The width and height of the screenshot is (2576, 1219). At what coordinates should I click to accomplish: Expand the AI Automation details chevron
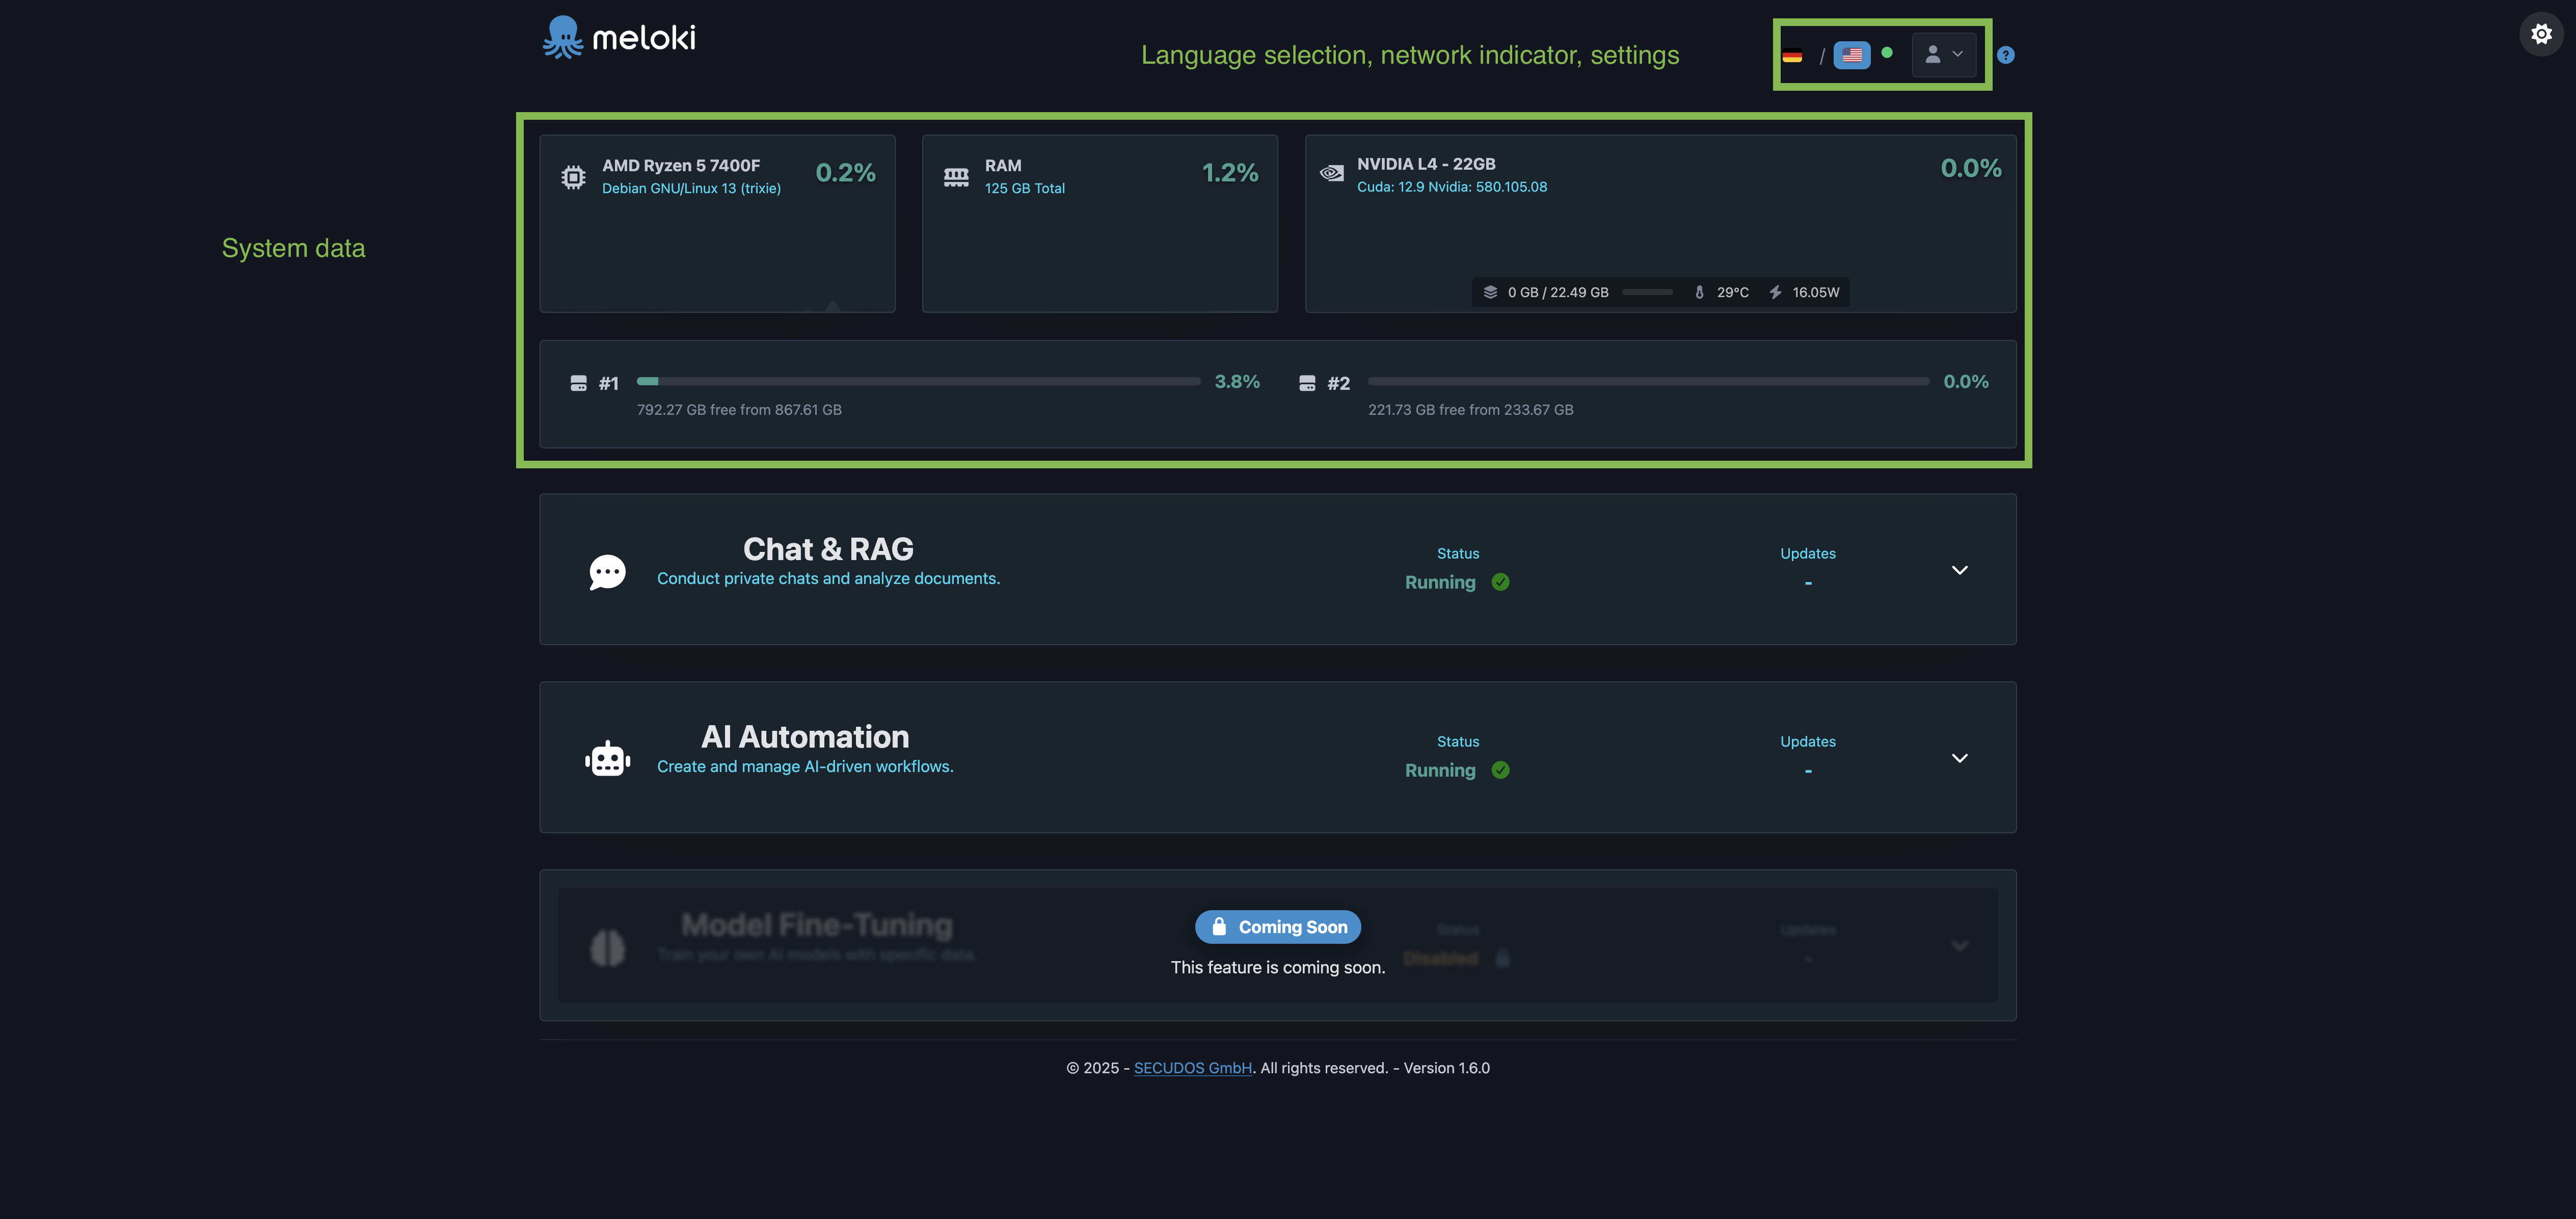[x=1959, y=757]
